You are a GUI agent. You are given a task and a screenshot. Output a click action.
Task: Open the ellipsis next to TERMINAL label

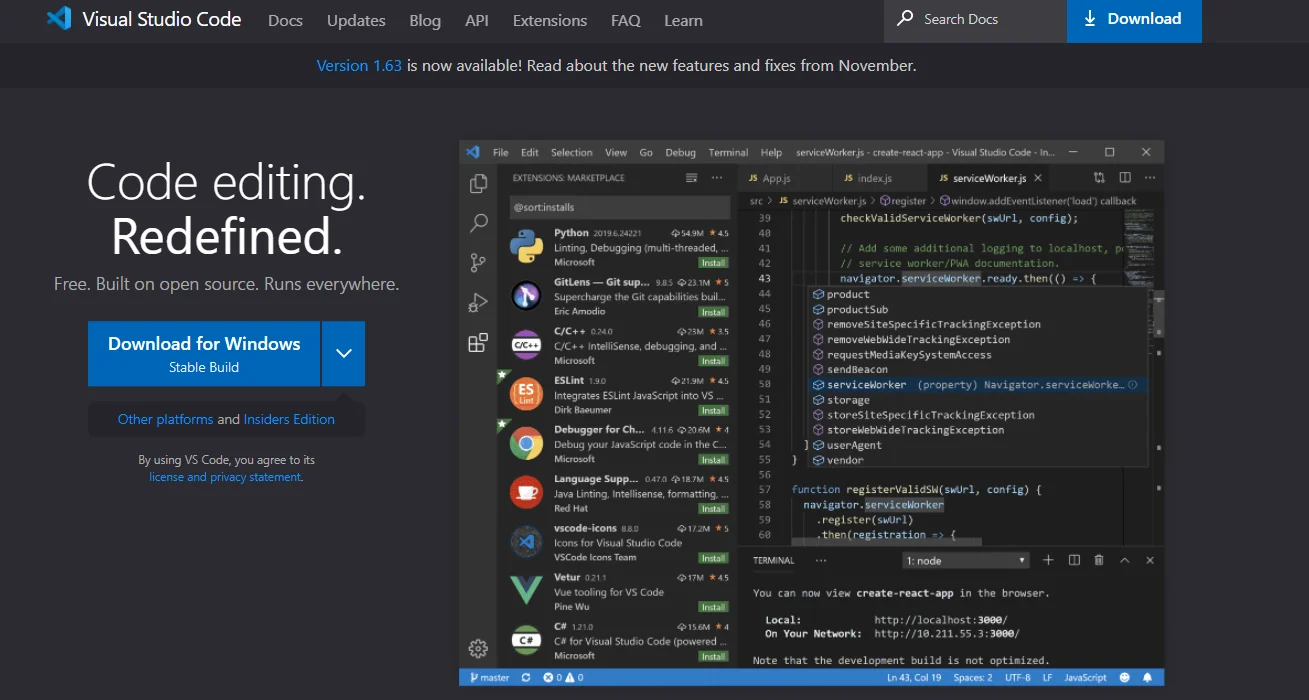pyautogui.click(x=821, y=560)
